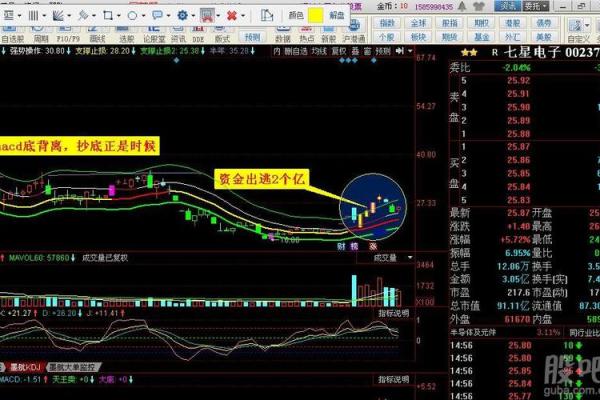Screen dimensions: 600x400
Task: Select the 全球 market tab
Action: coord(418,23)
